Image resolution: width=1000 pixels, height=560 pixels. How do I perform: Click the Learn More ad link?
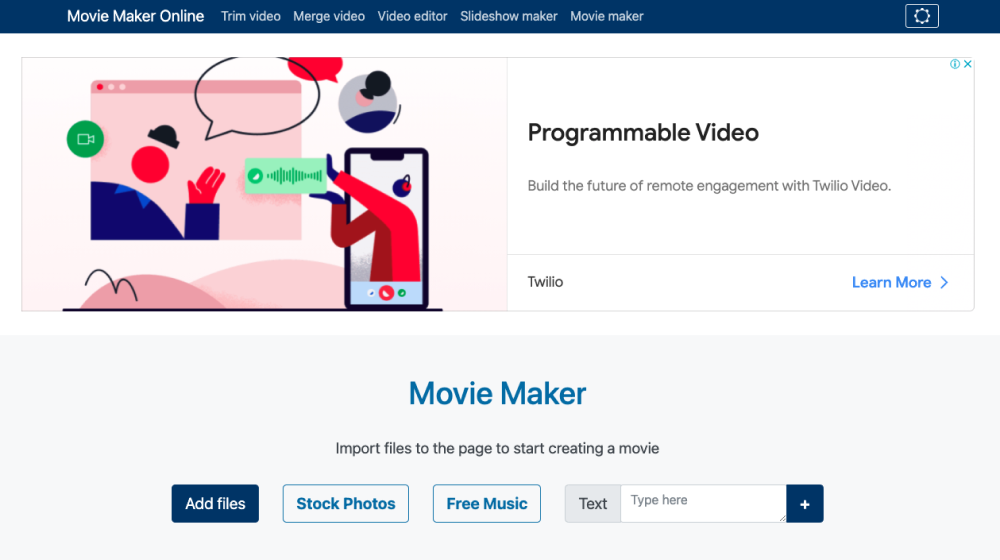891,283
